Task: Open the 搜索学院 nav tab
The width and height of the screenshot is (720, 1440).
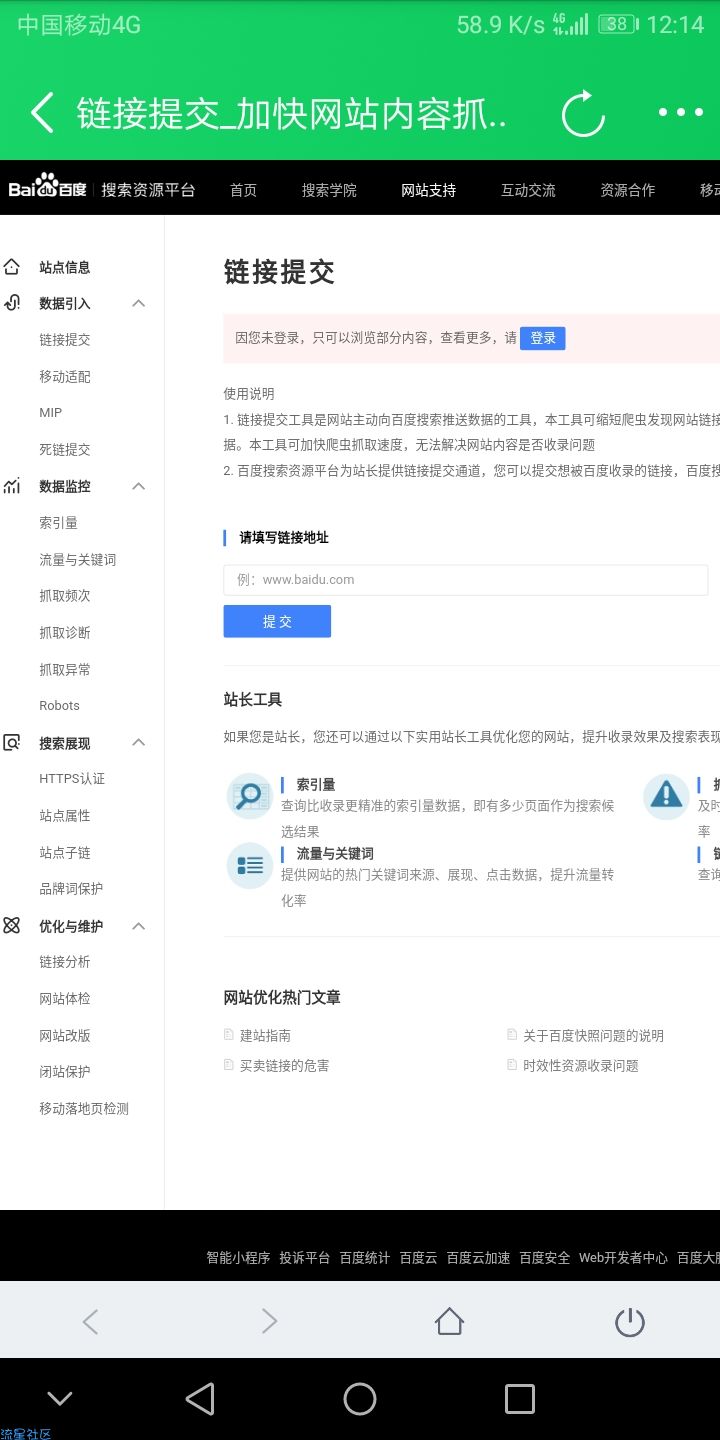Action: 329,190
